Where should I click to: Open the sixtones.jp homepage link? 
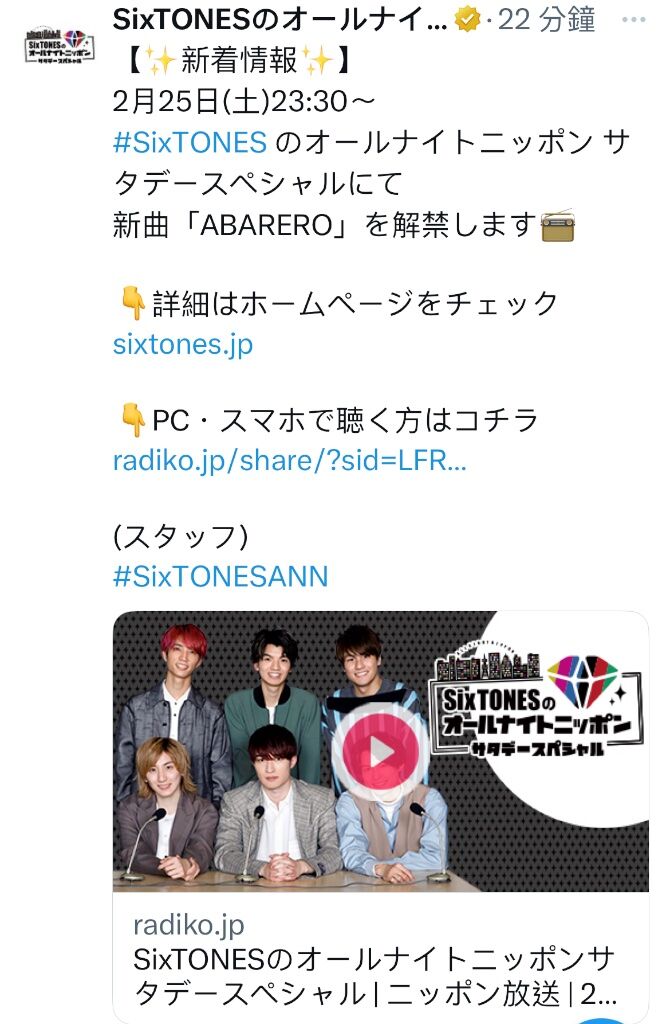[x=183, y=344]
